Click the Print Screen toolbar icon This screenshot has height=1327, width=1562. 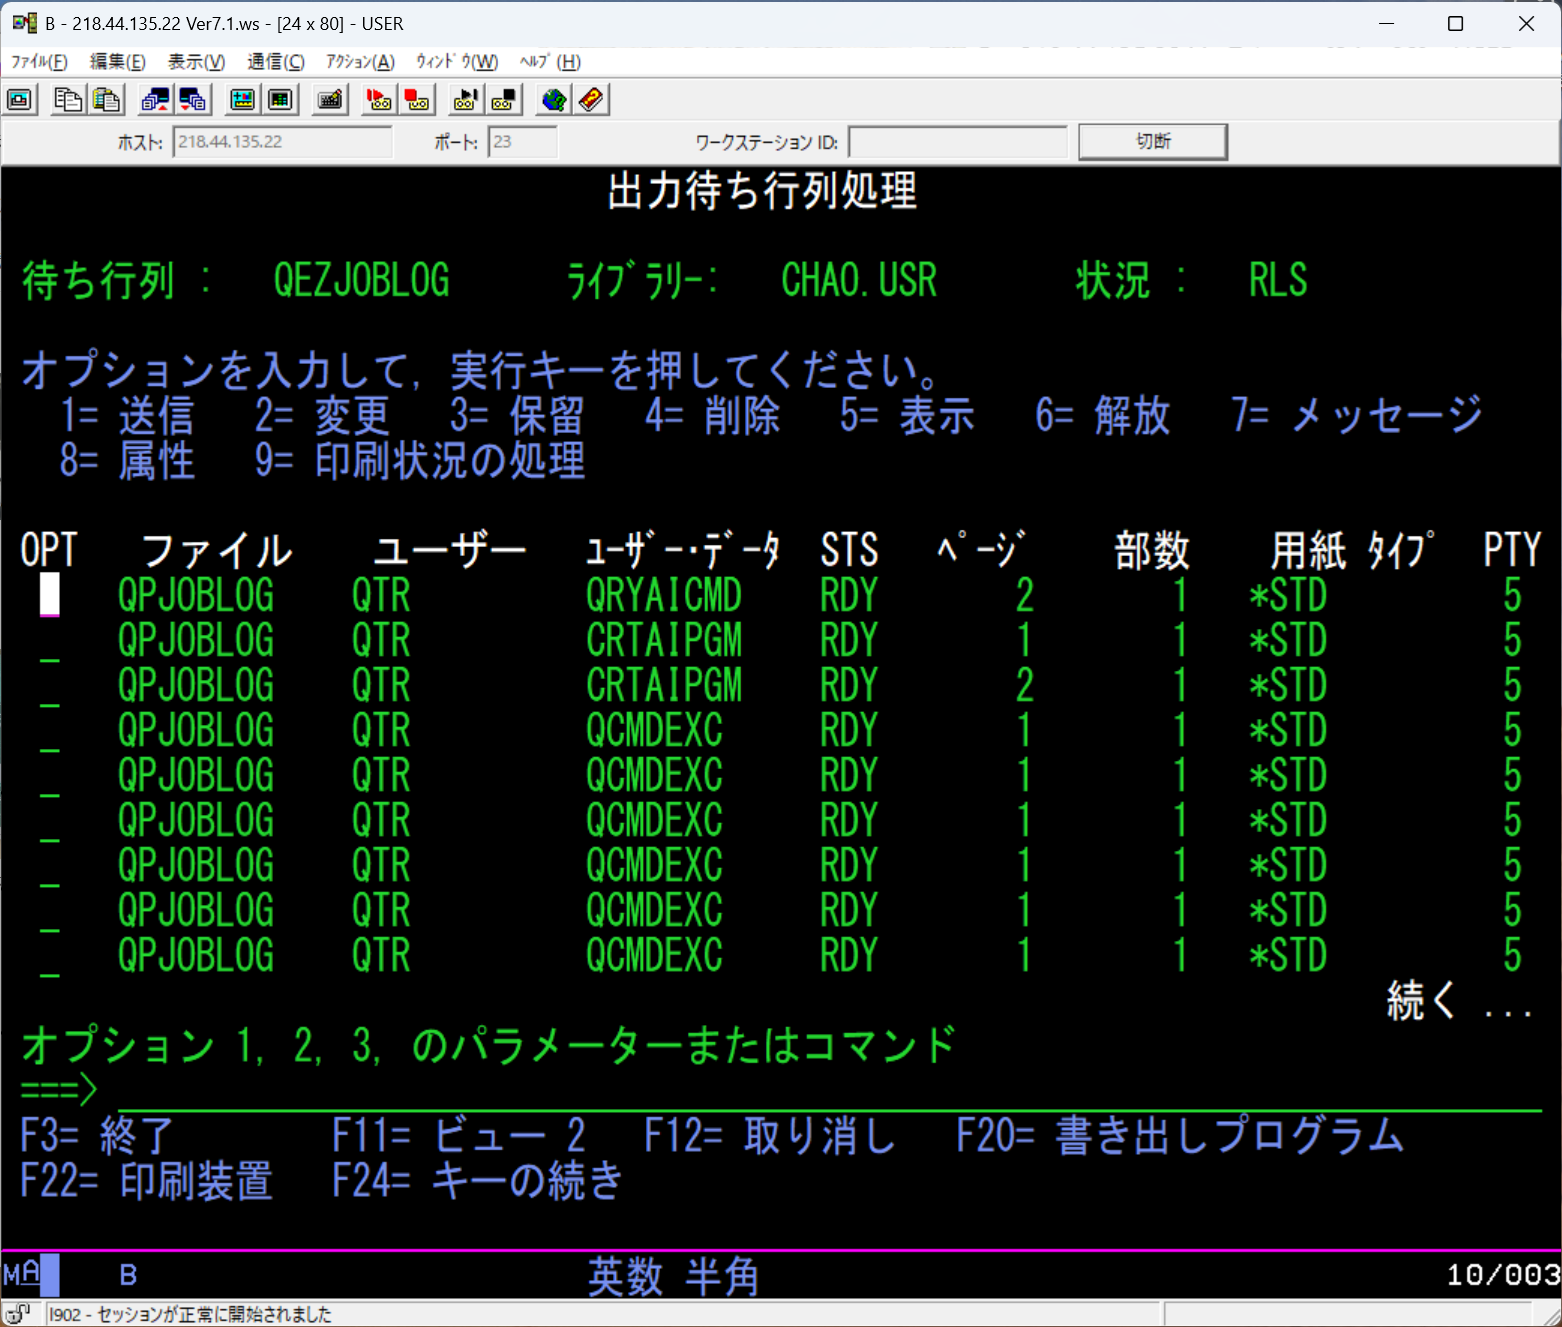click(20, 99)
